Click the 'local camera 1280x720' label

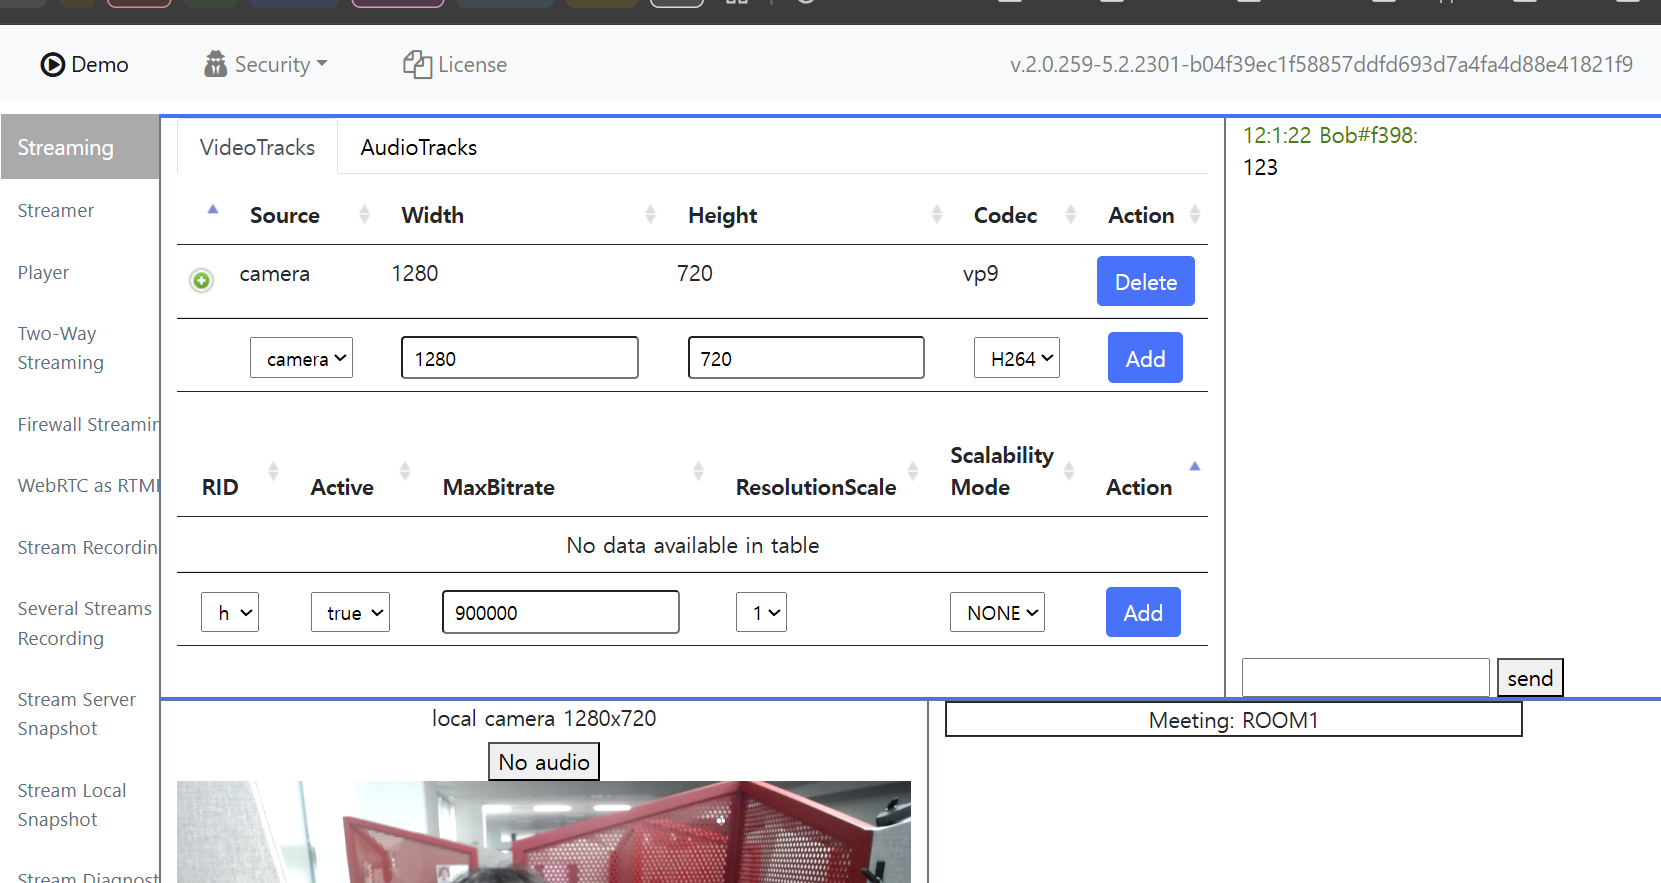pyautogui.click(x=544, y=718)
